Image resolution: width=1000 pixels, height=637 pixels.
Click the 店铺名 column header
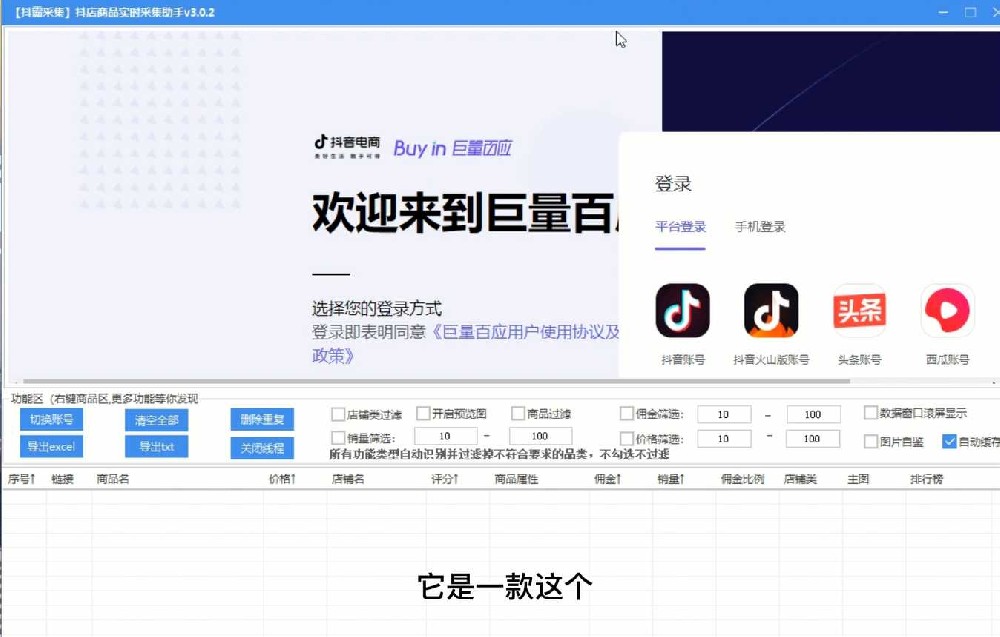click(348, 479)
